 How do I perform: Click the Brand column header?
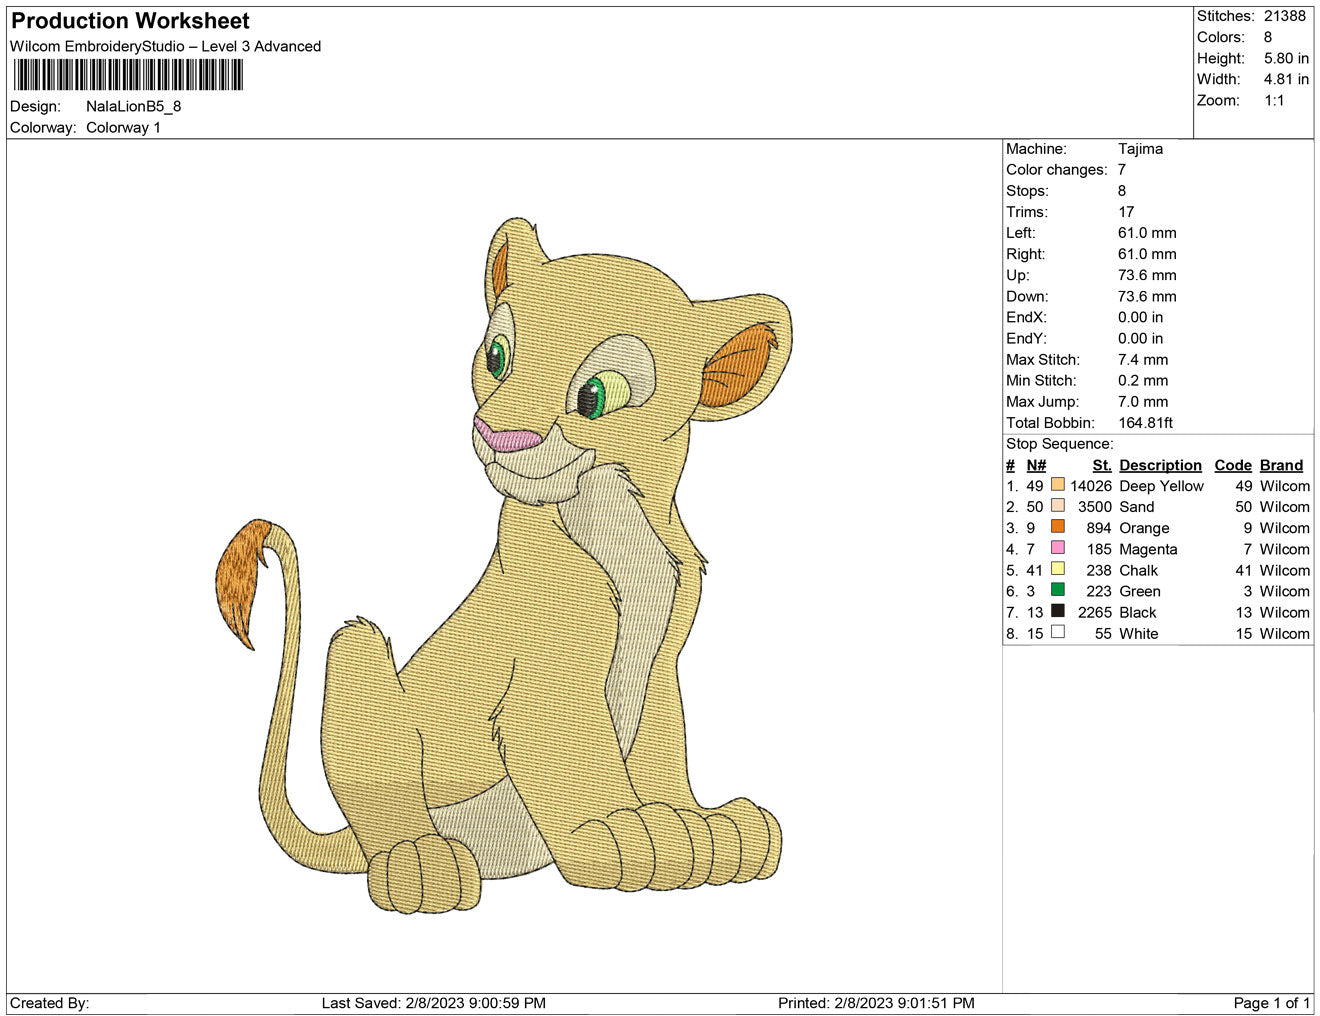click(x=1281, y=465)
